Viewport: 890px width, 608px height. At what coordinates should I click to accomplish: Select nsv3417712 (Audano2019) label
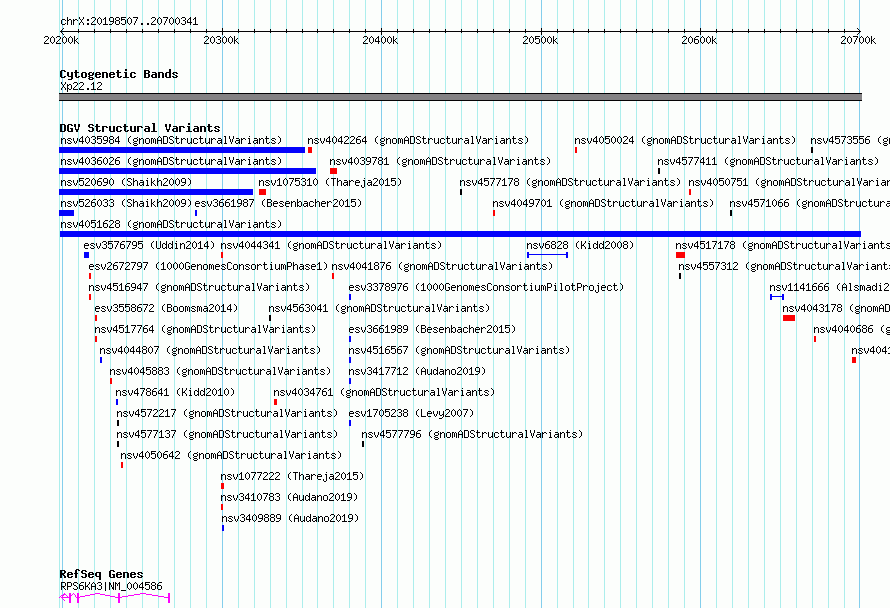(x=417, y=371)
